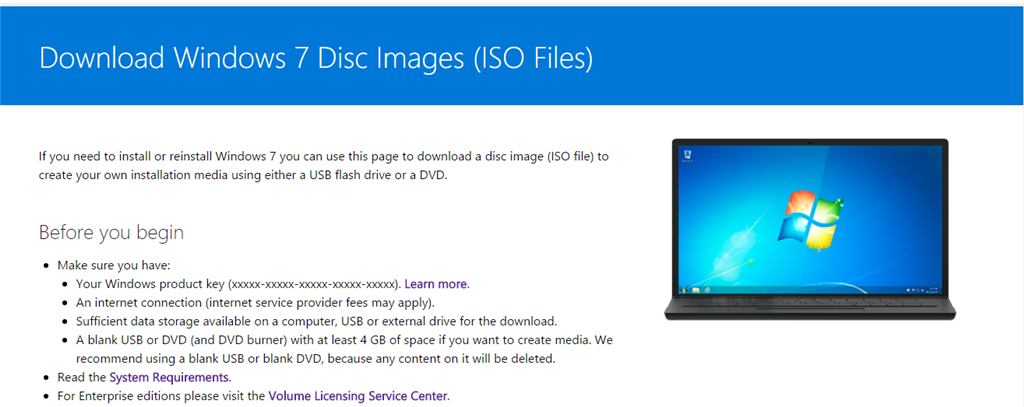Screen dimensions: 1024x407
Task: Open the System Requirements link
Action: coord(169,377)
